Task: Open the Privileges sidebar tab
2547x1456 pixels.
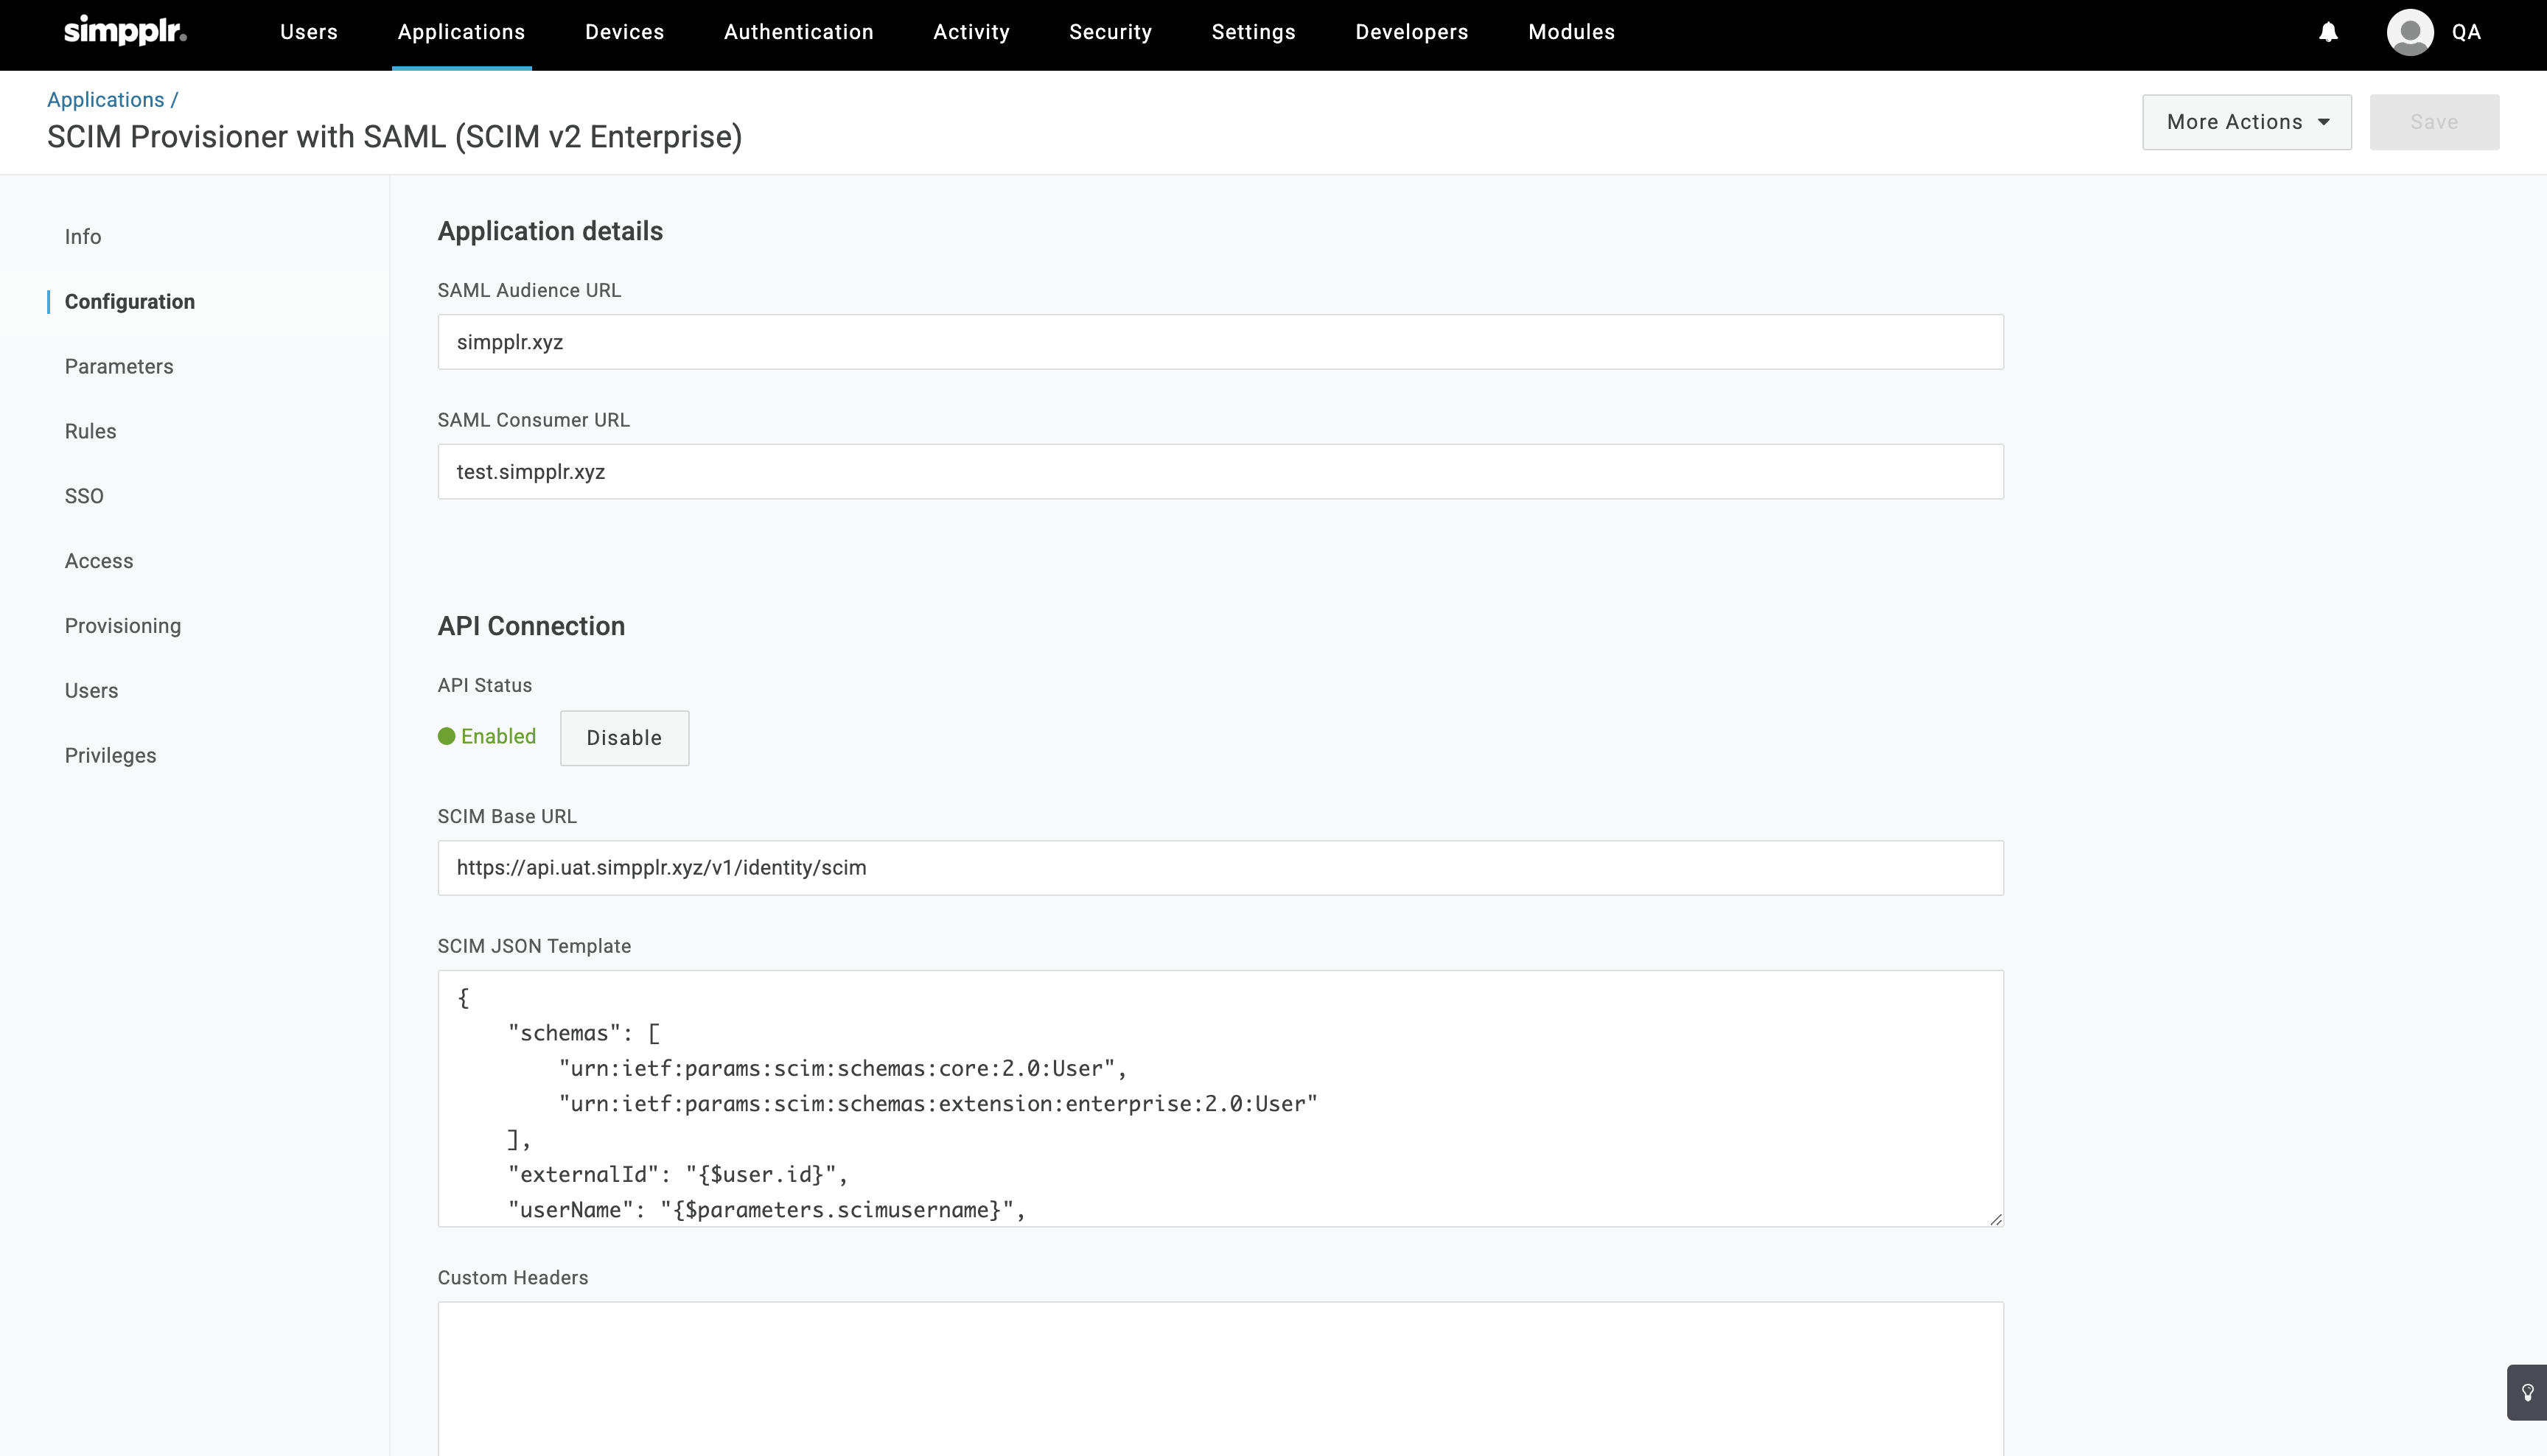Action: 110,756
